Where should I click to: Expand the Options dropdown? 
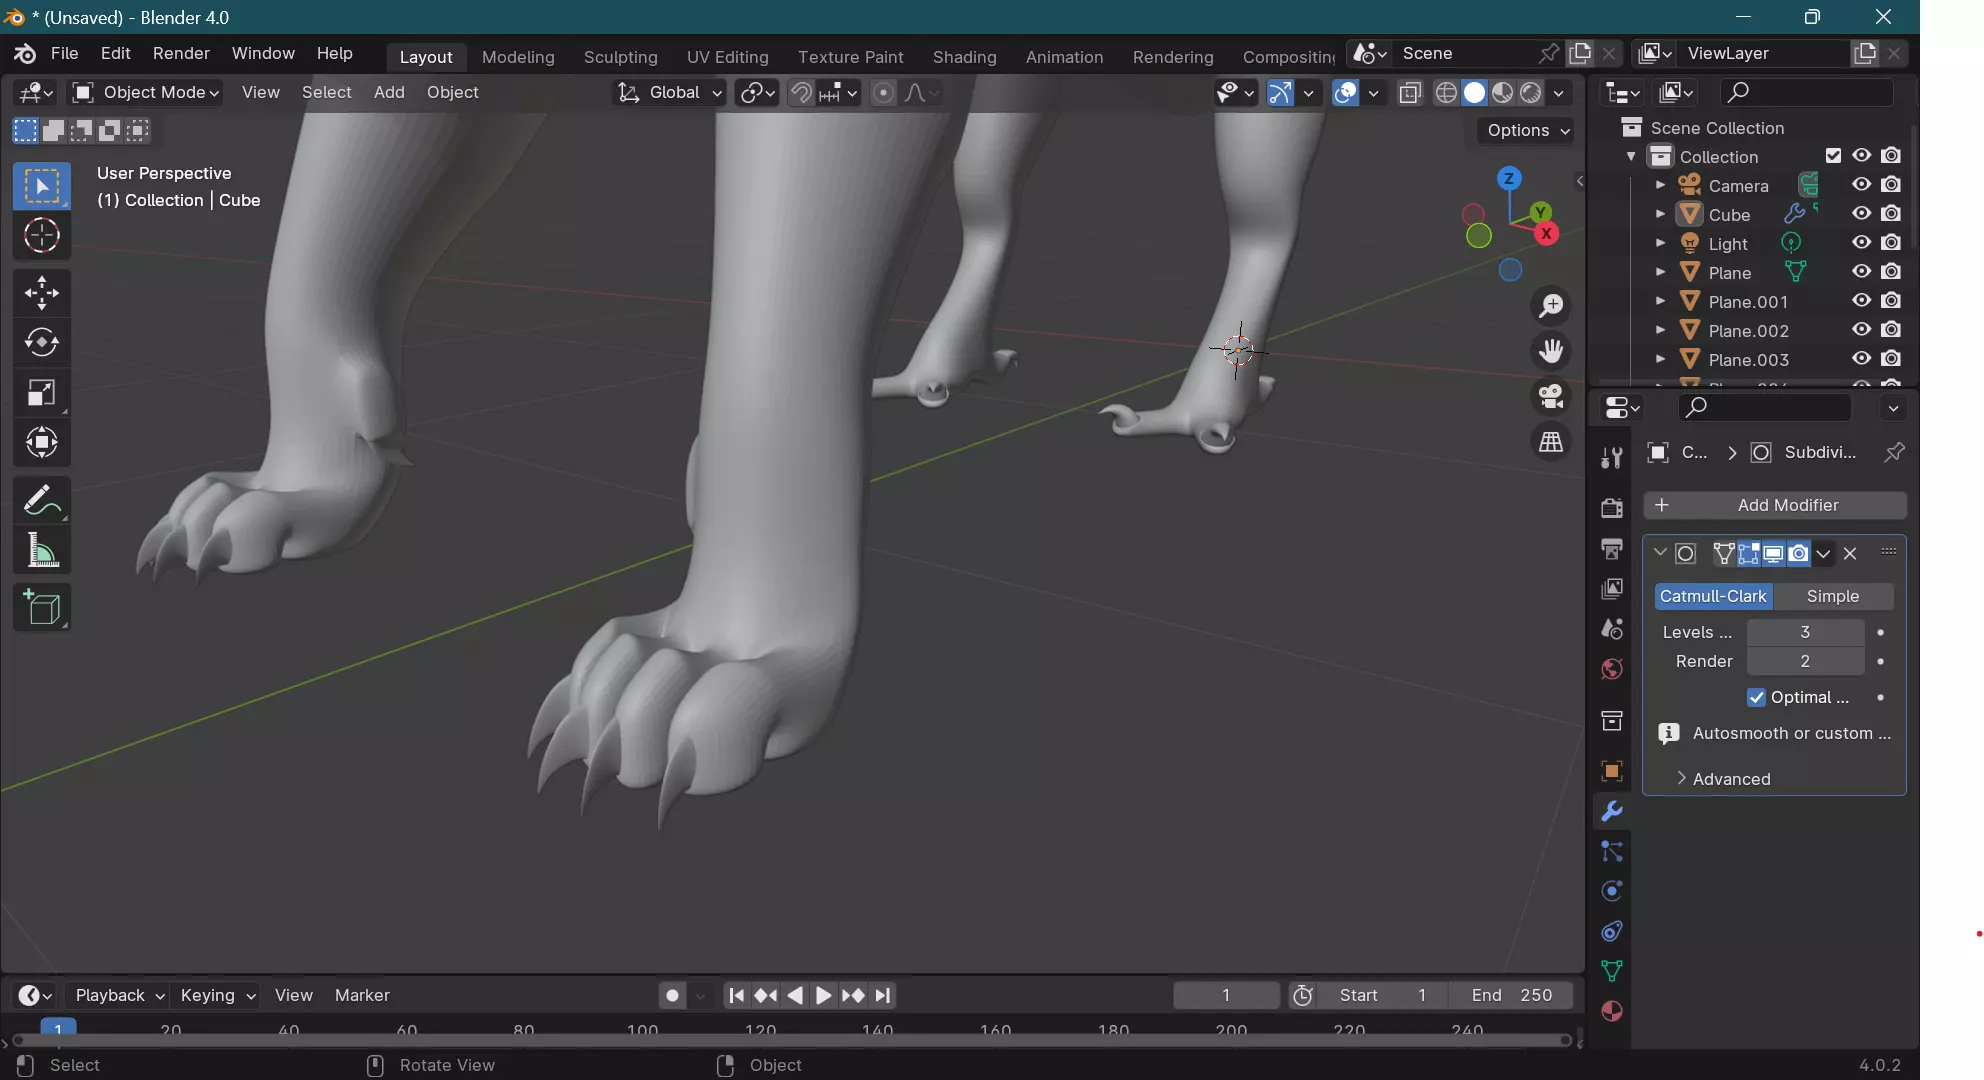tap(1527, 130)
